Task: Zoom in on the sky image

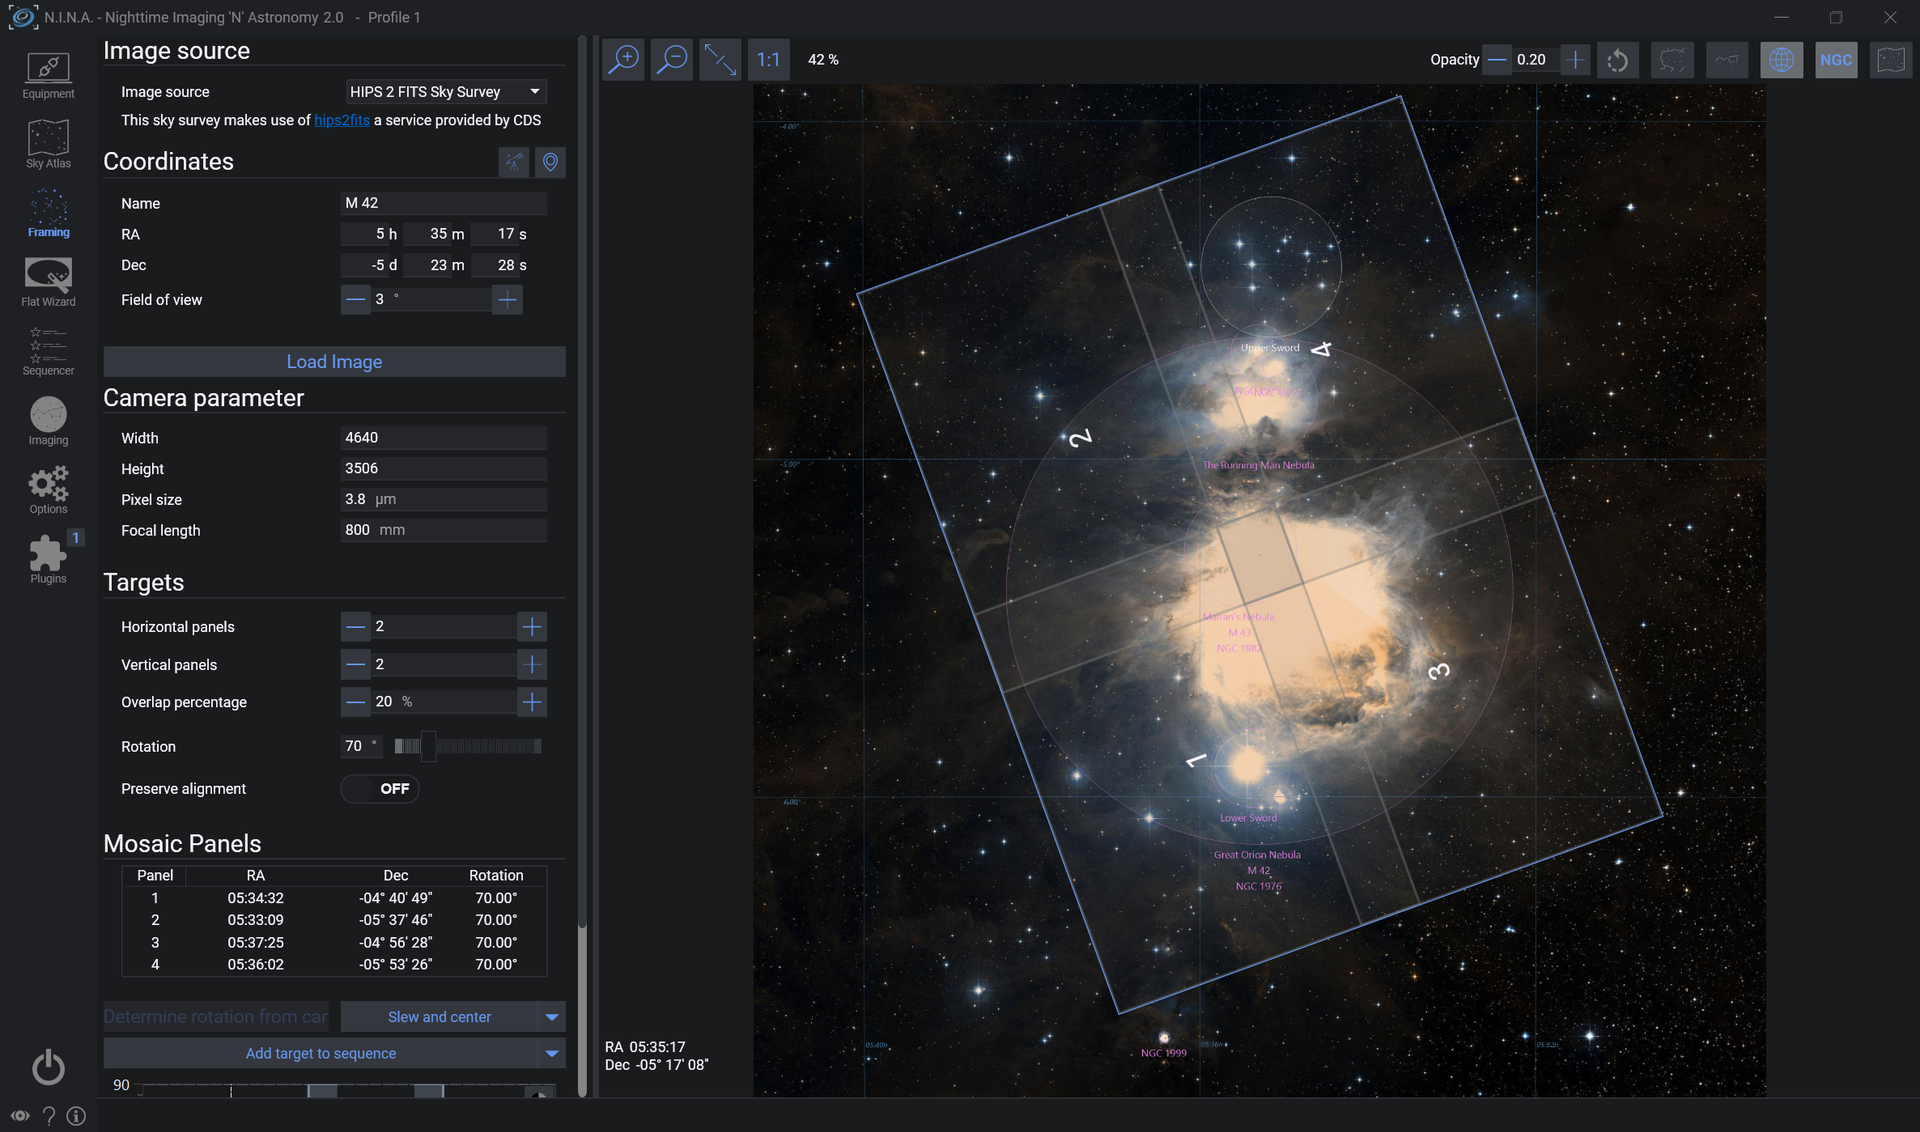Action: point(624,60)
